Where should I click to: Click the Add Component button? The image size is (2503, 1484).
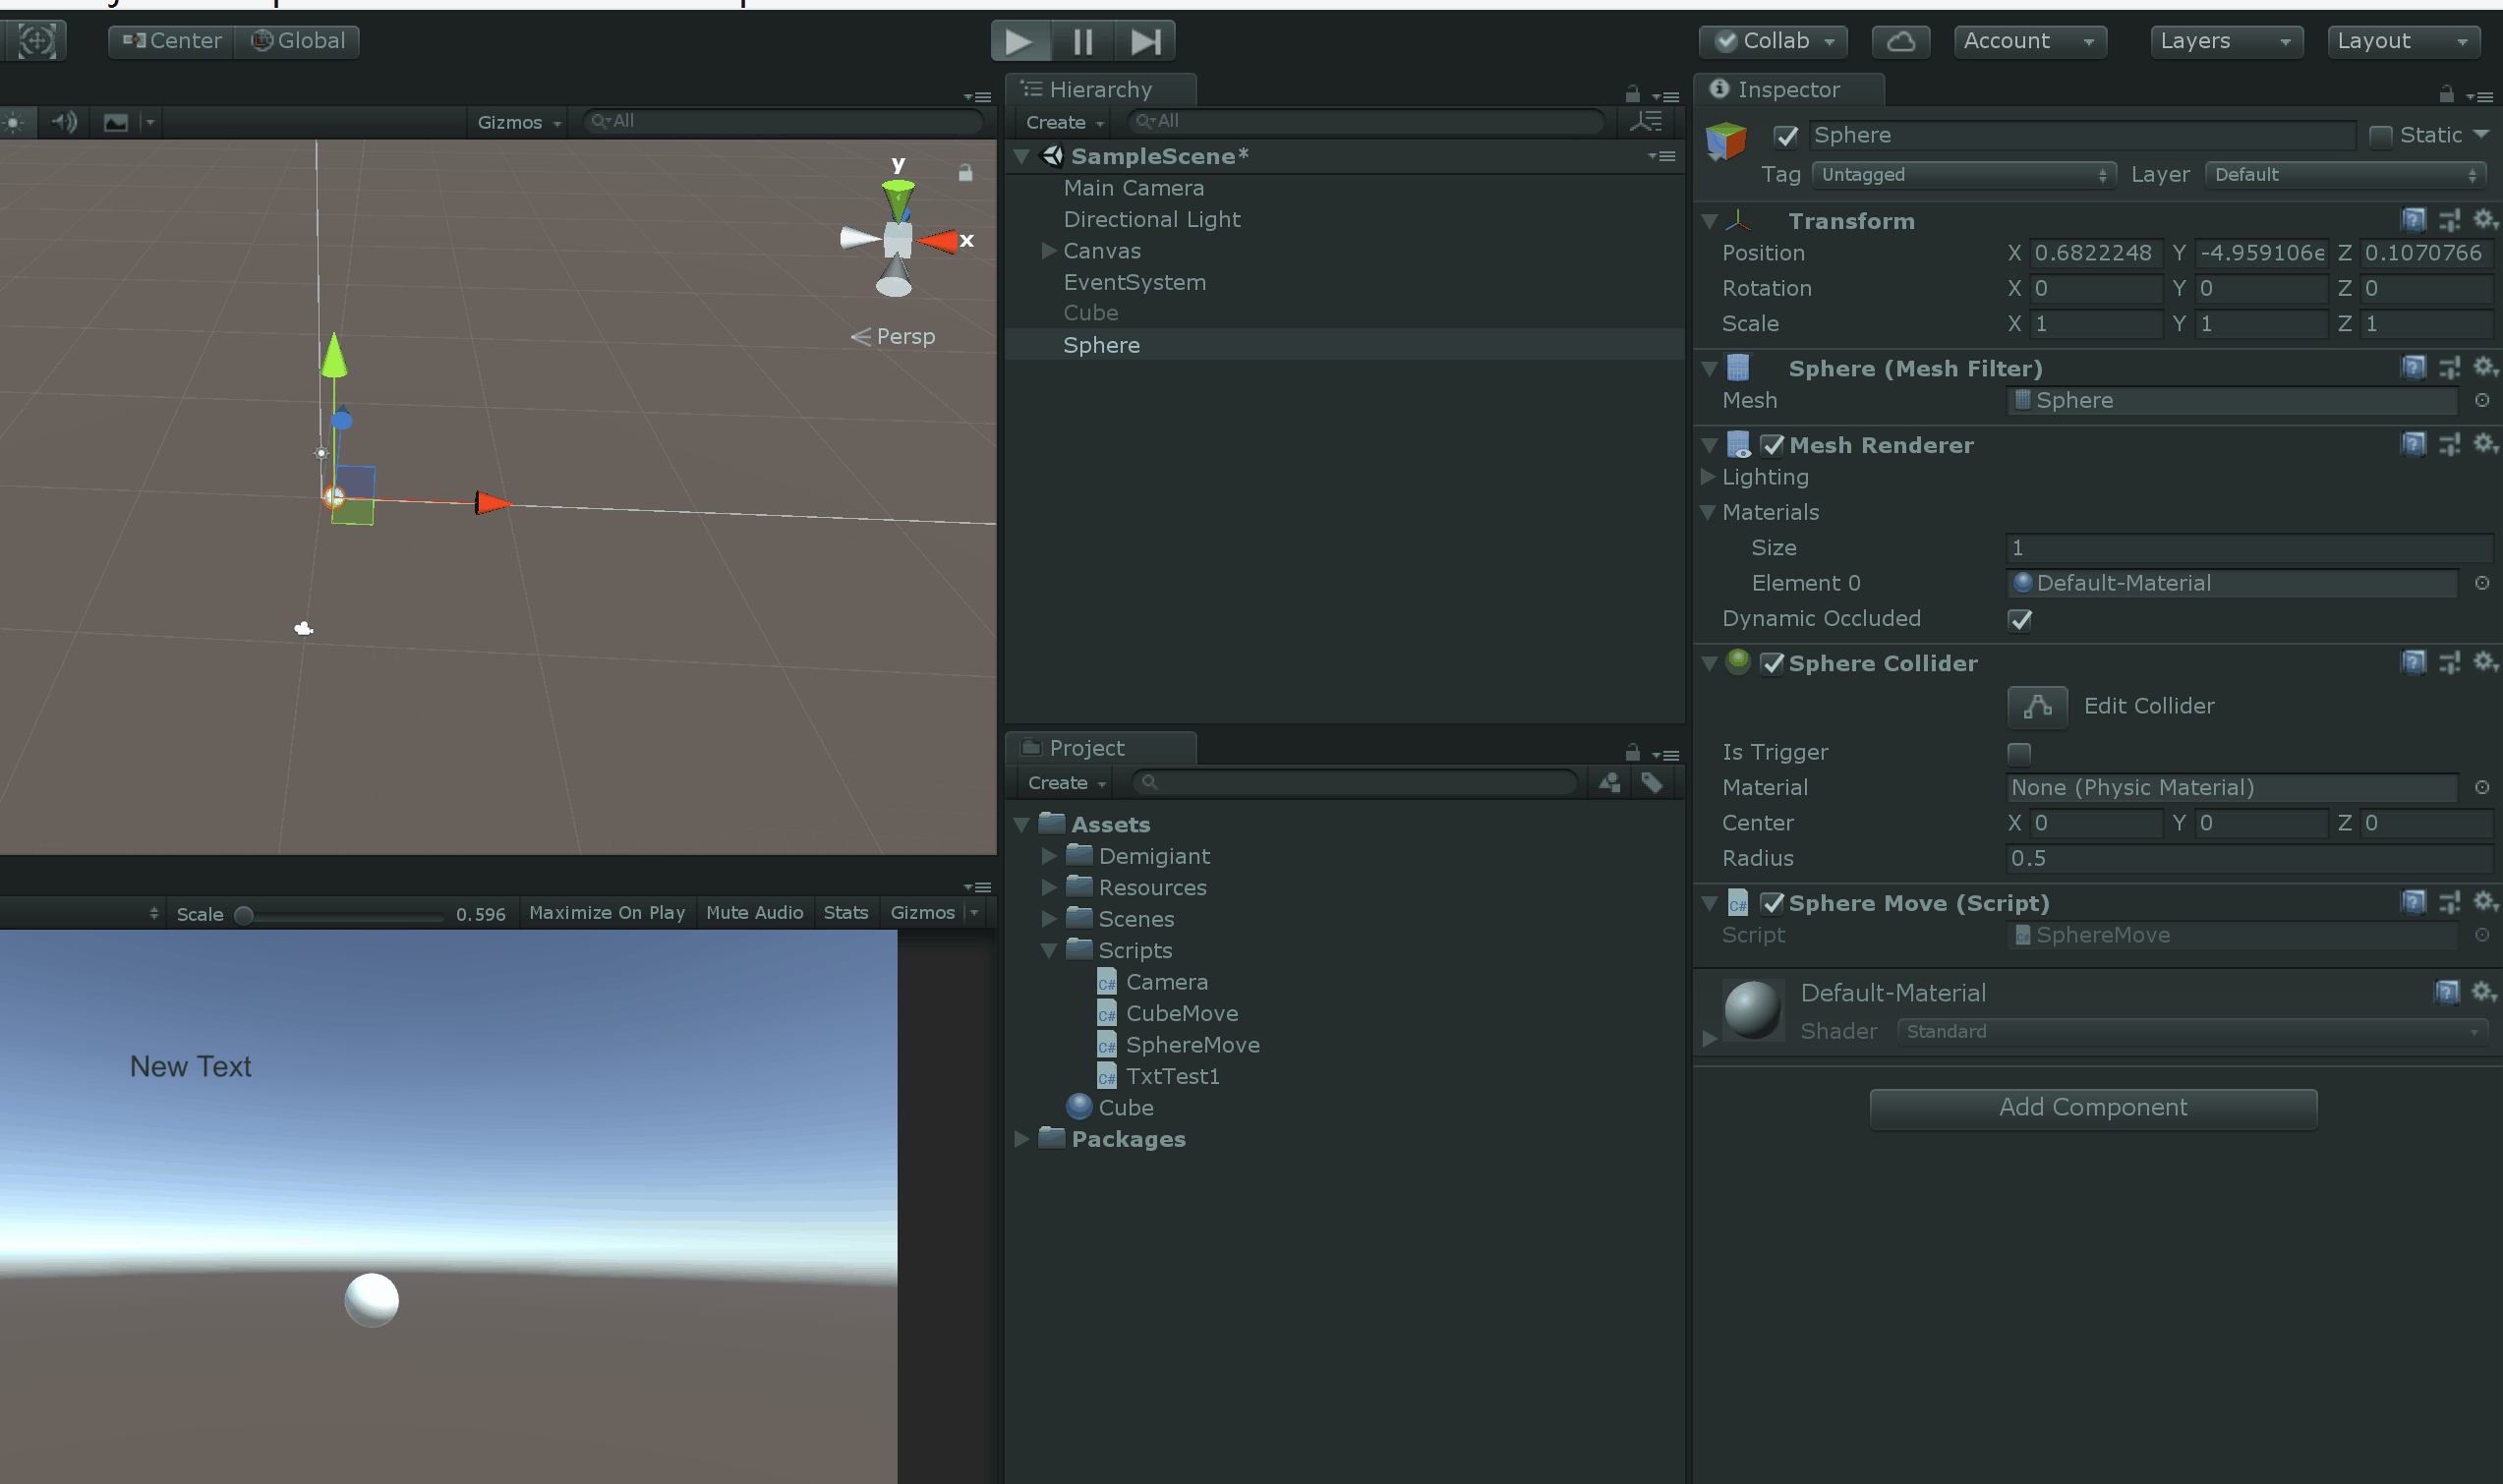[2093, 1106]
